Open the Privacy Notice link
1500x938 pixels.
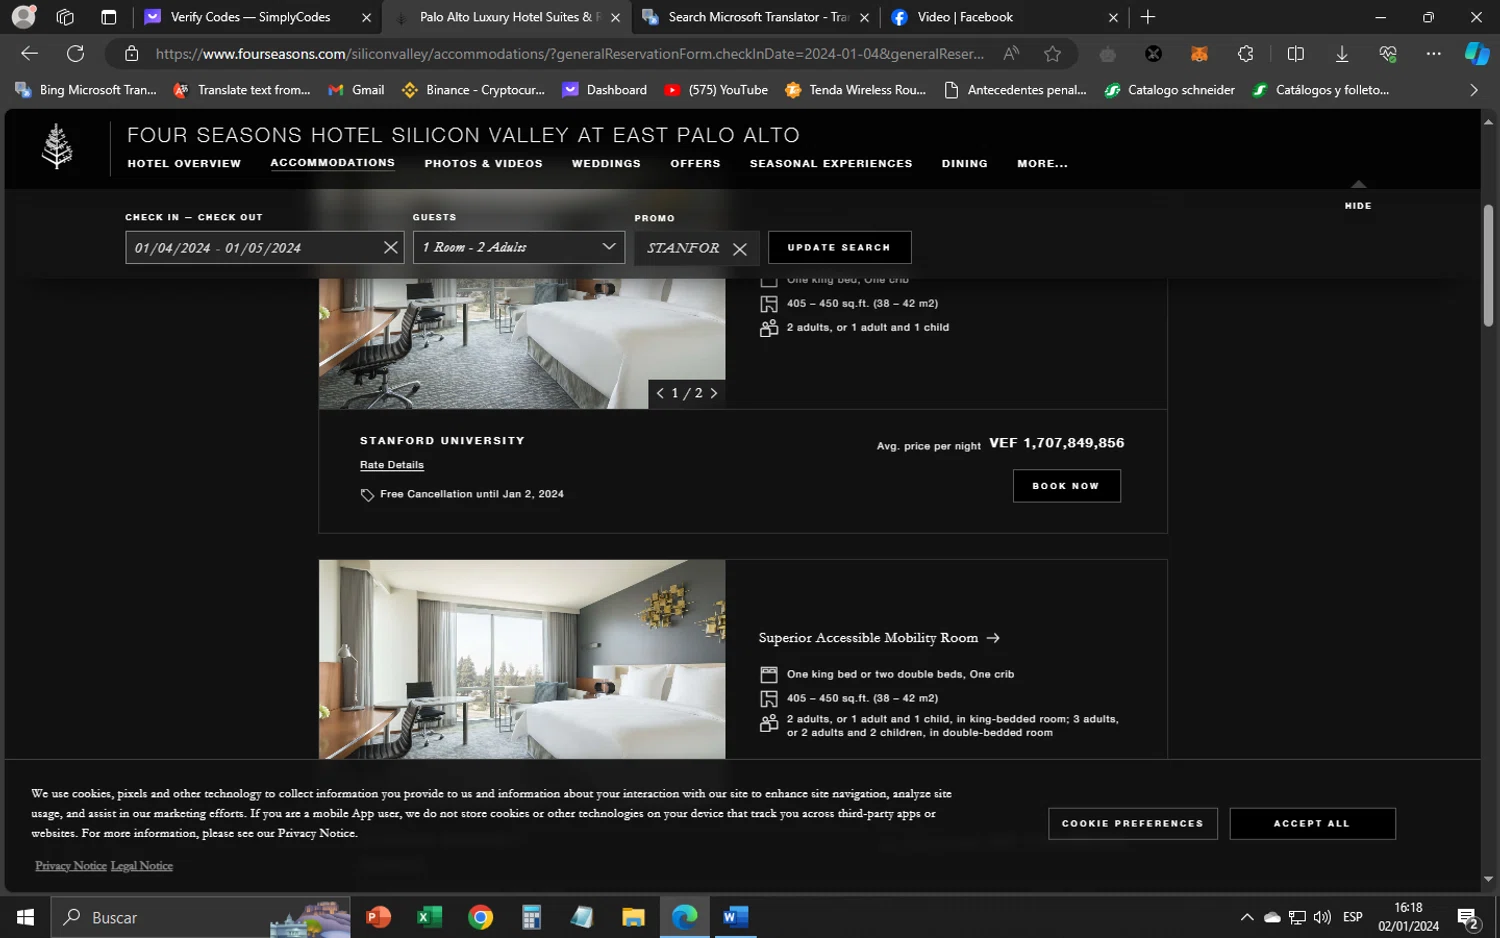pyautogui.click(x=71, y=866)
